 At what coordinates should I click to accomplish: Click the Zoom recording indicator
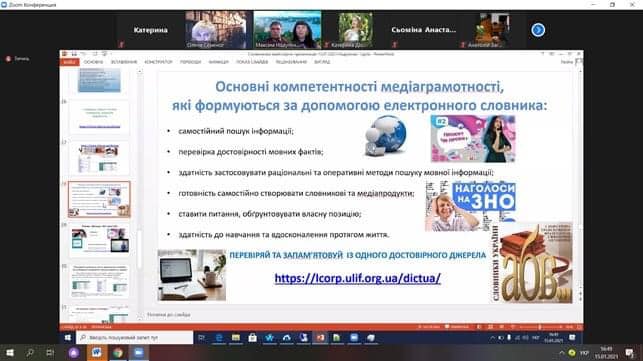click(17, 59)
